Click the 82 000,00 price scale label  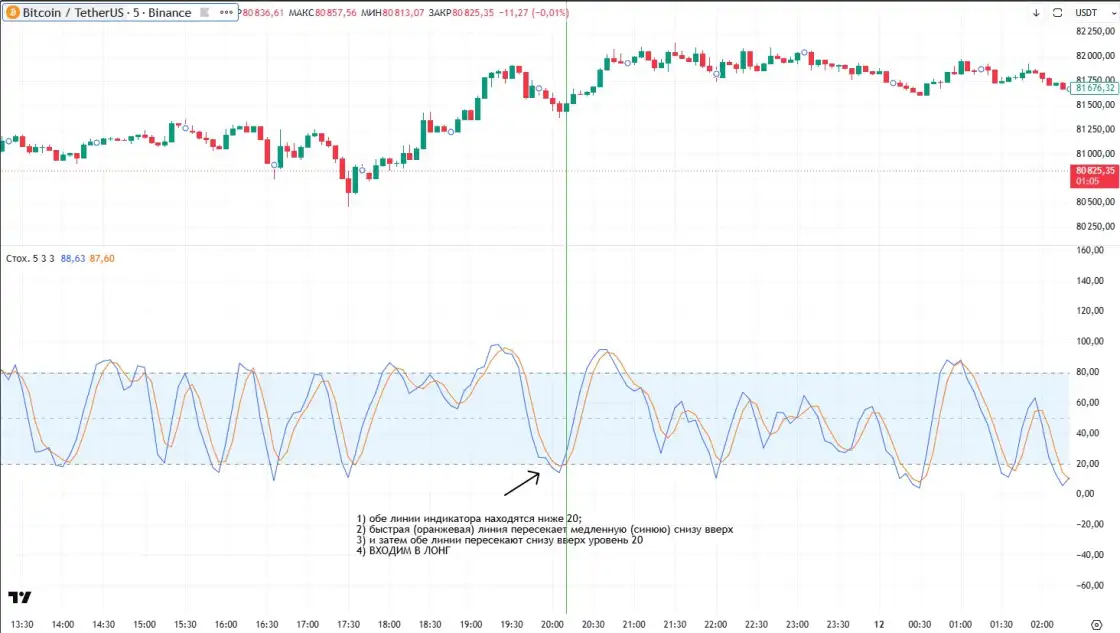[1095, 56]
